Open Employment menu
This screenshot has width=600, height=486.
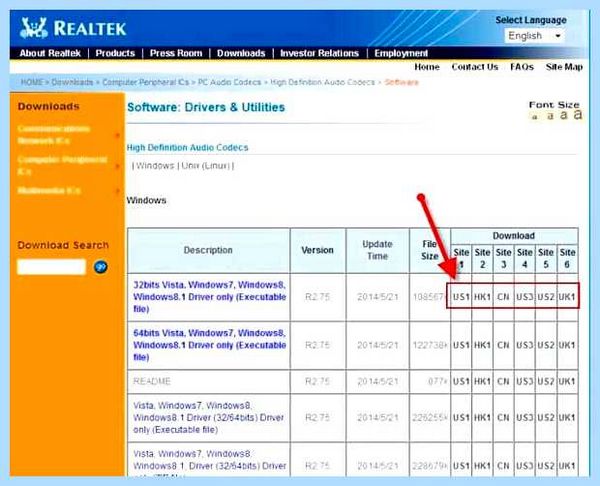click(401, 53)
